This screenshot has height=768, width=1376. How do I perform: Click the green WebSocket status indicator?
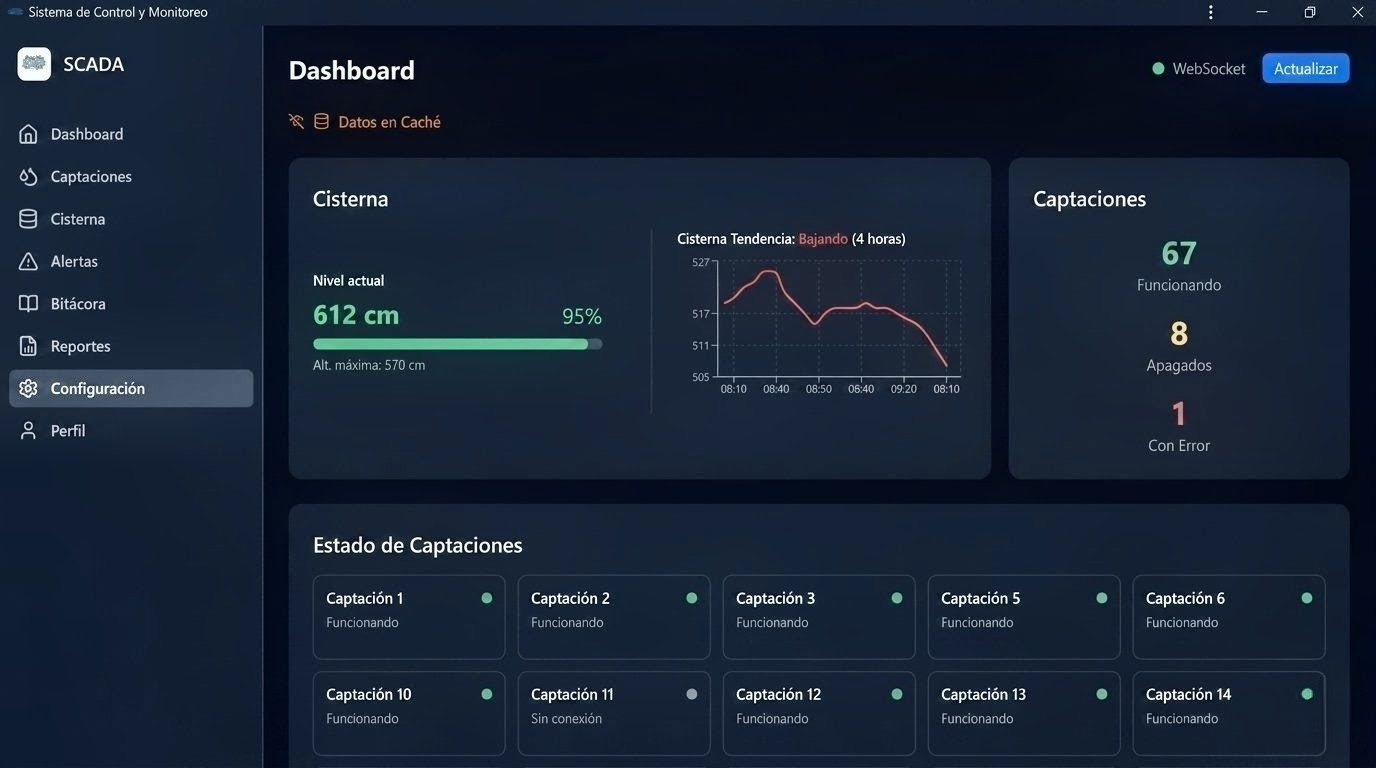(1157, 68)
